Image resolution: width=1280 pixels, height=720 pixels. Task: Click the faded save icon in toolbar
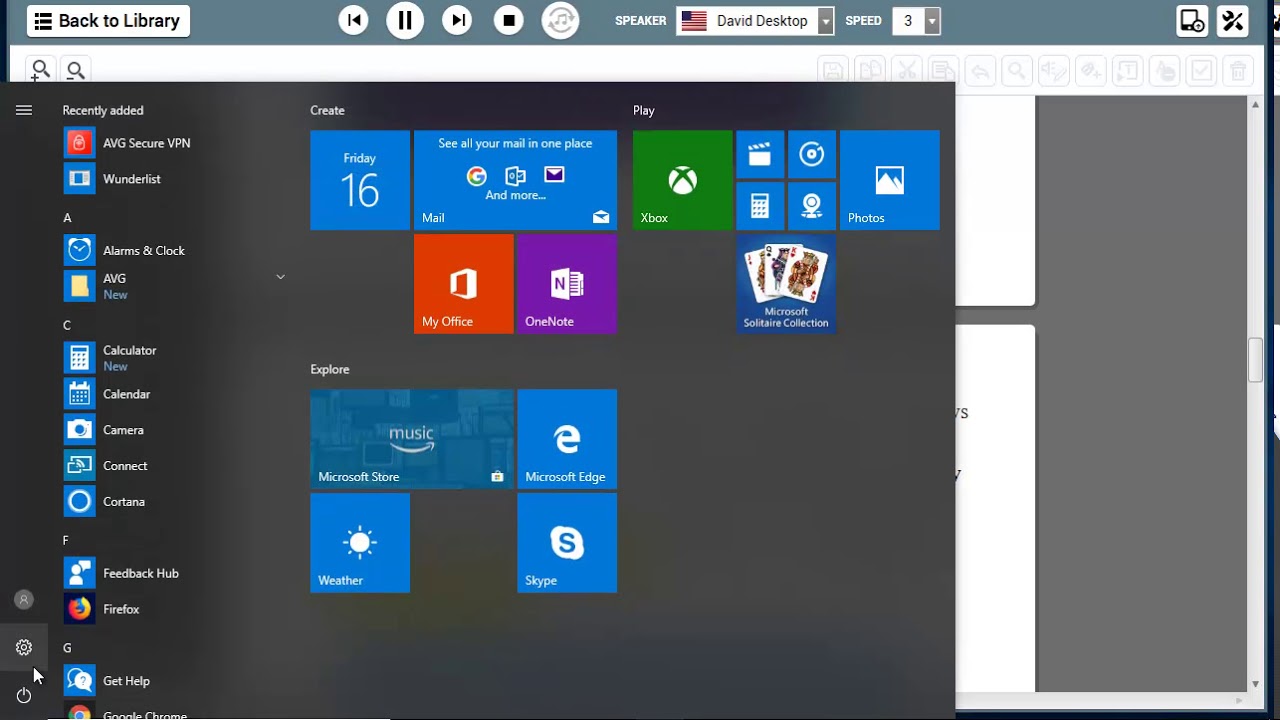[x=834, y=70]
